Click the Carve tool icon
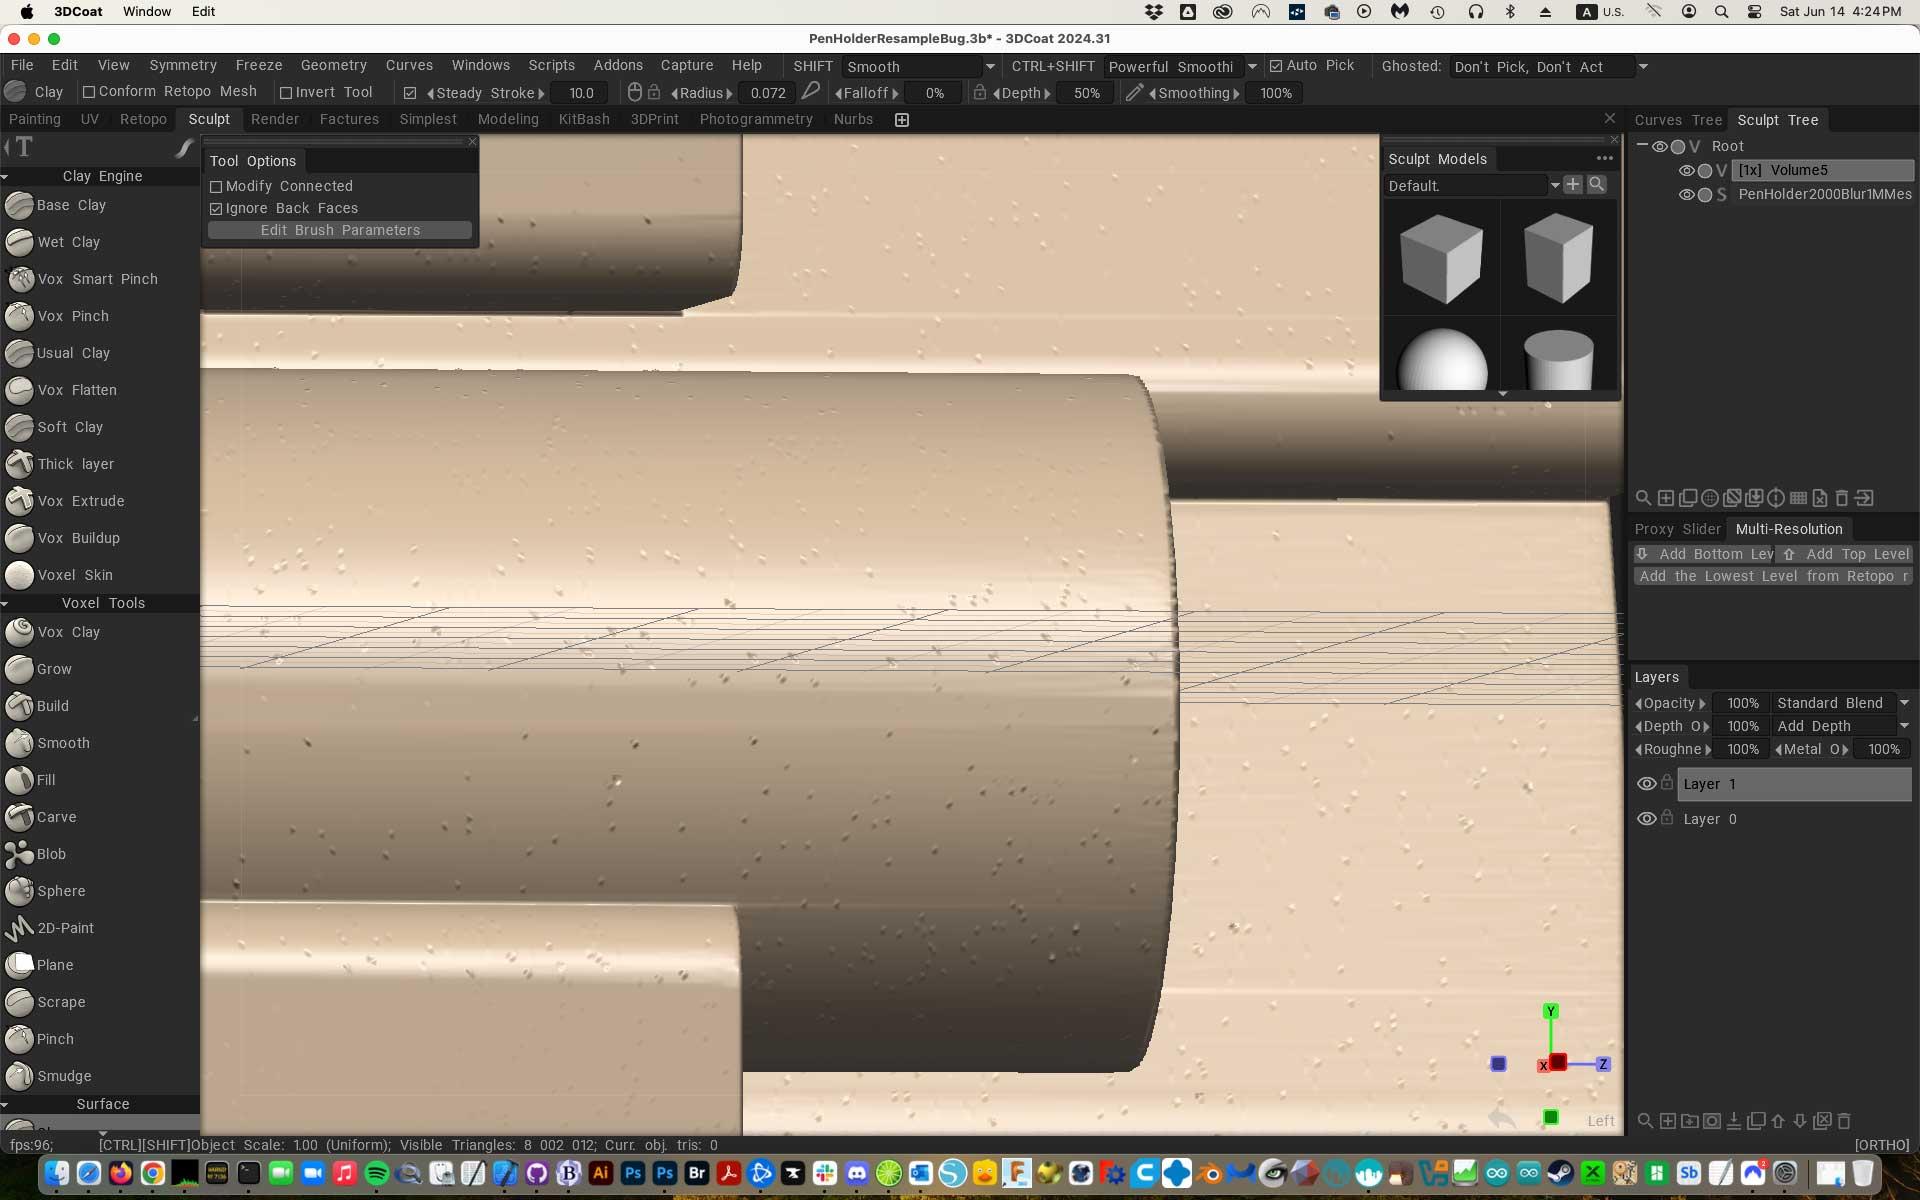 19,817
